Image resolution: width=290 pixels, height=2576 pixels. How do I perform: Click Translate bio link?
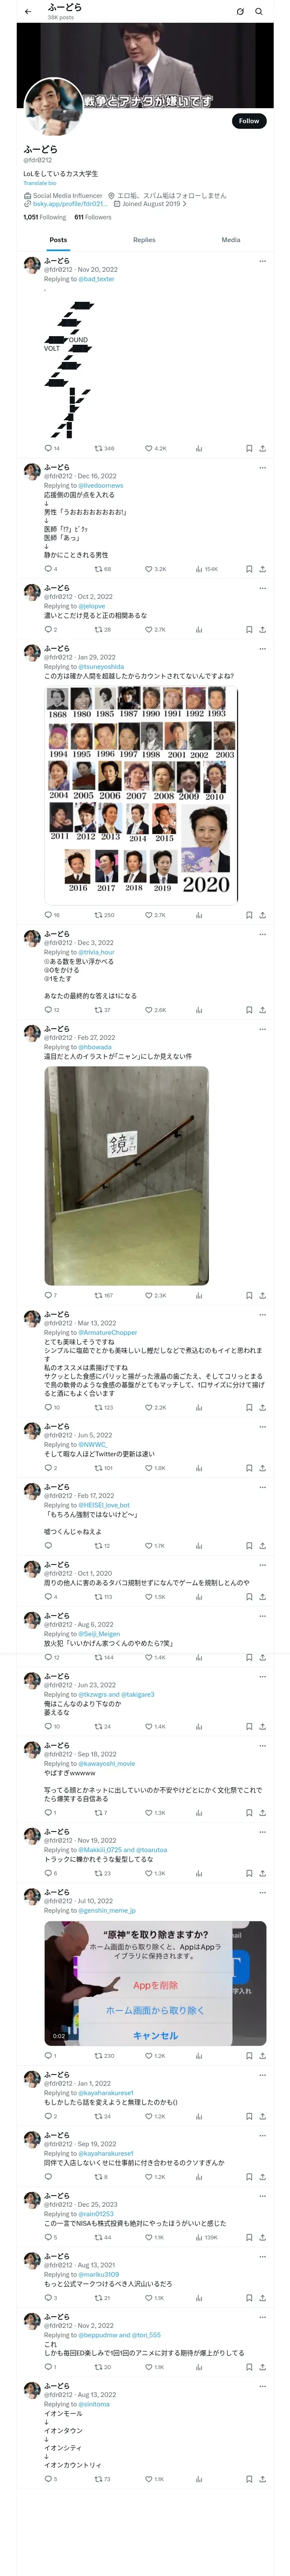click(40, 183)
